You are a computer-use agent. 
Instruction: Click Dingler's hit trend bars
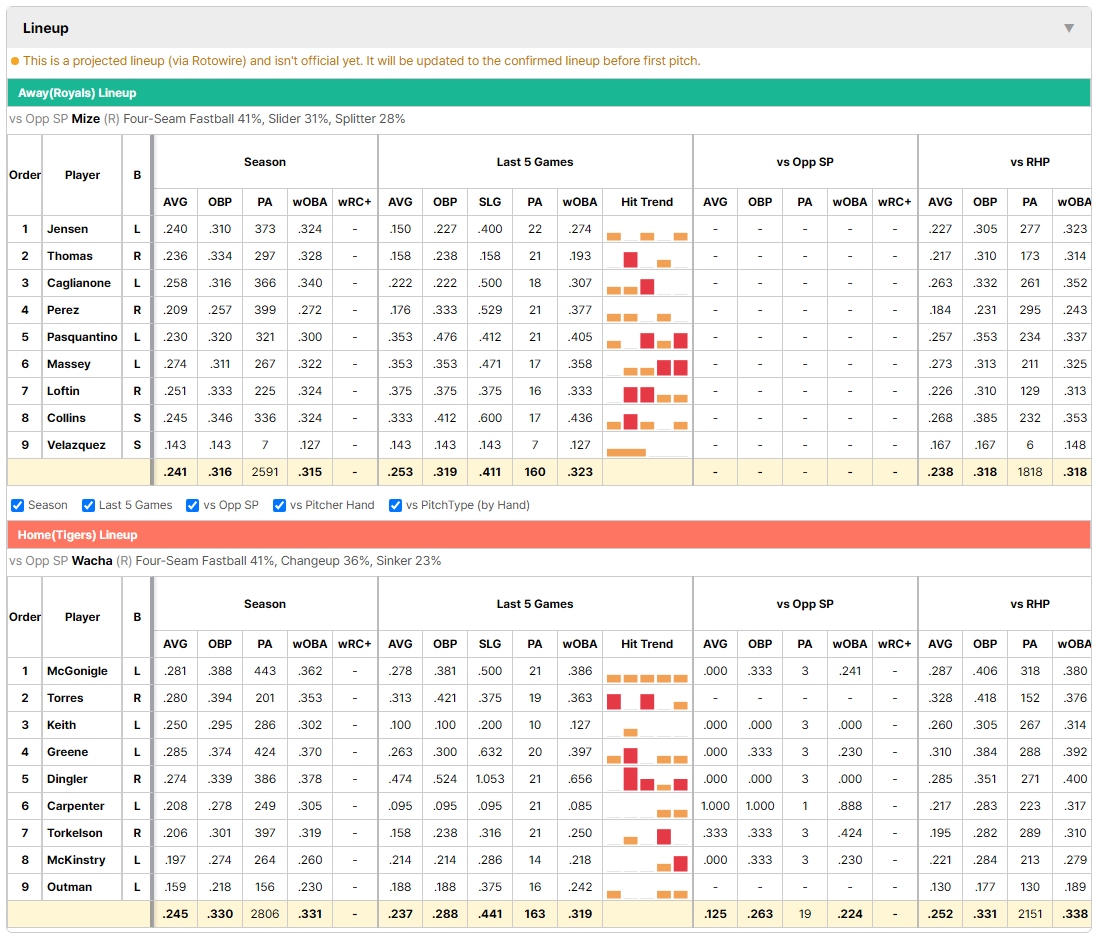pyautogui.click(x=647, y=779)
